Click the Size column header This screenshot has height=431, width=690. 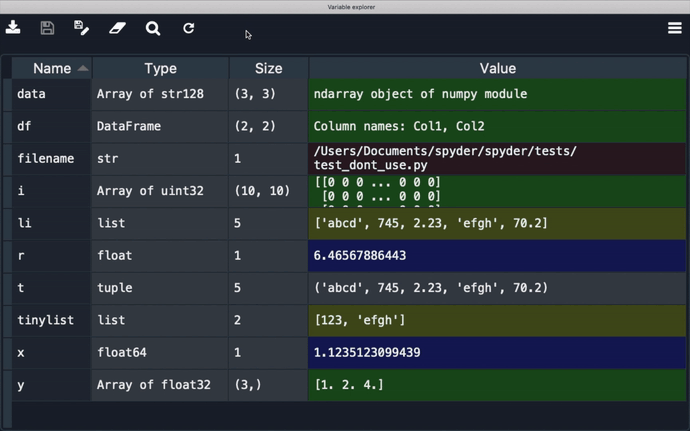click(x=268, y=69)
